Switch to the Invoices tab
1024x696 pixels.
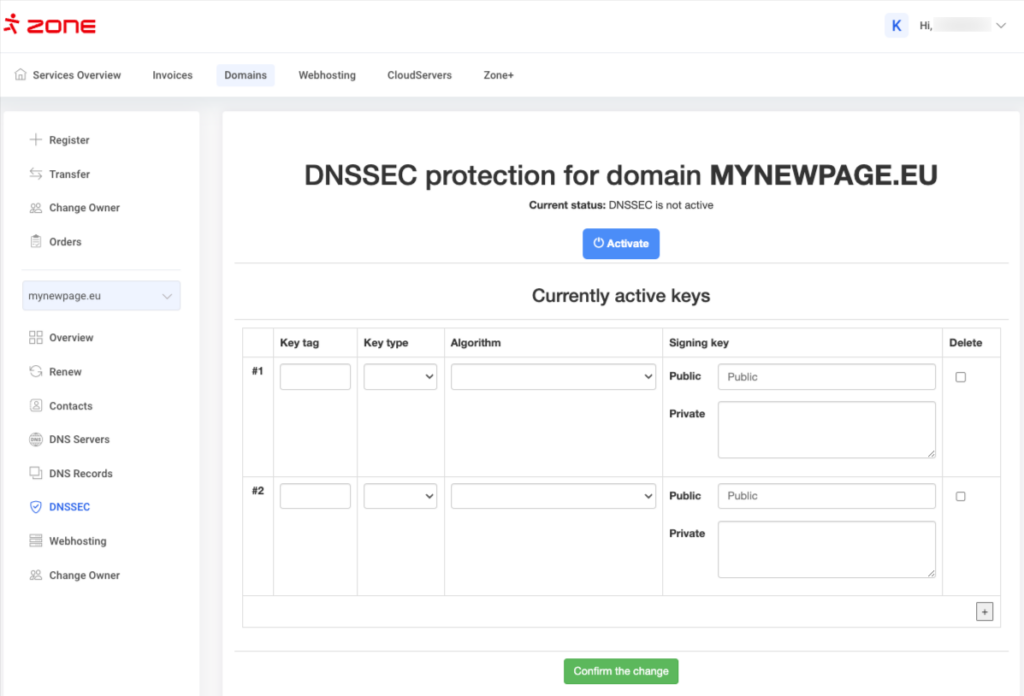click(x=172, y=75)
